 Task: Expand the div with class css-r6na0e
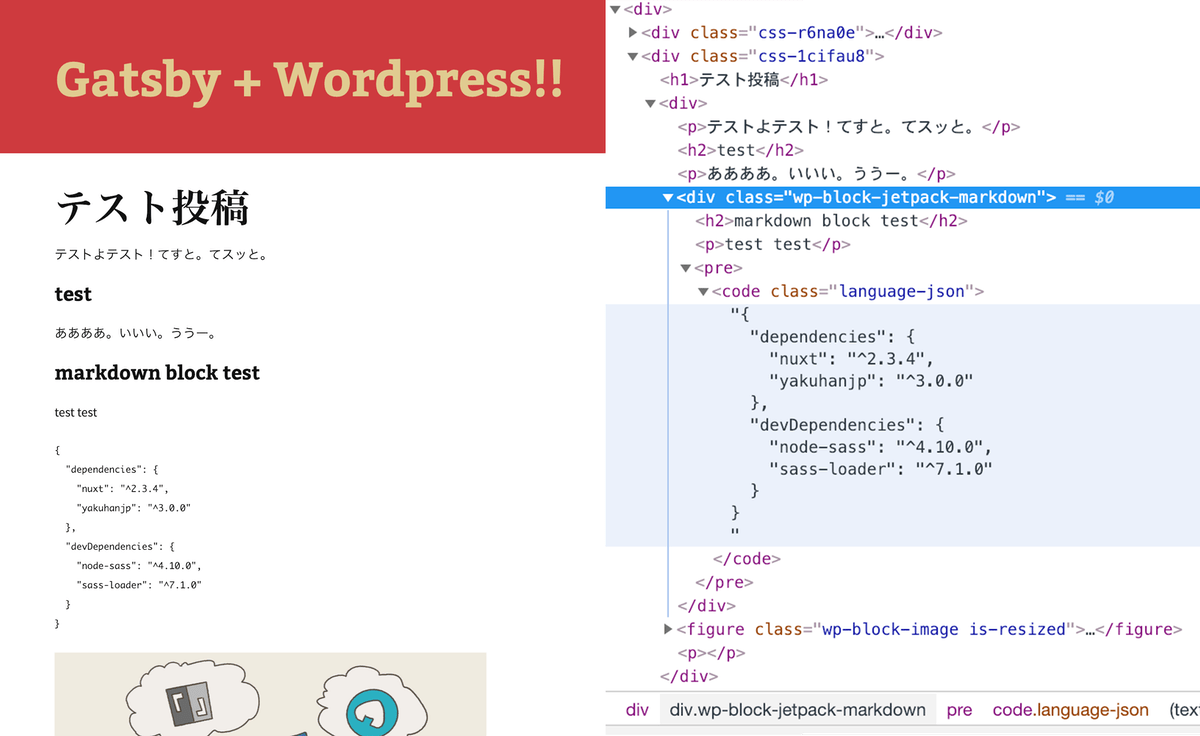click(634, 32)
